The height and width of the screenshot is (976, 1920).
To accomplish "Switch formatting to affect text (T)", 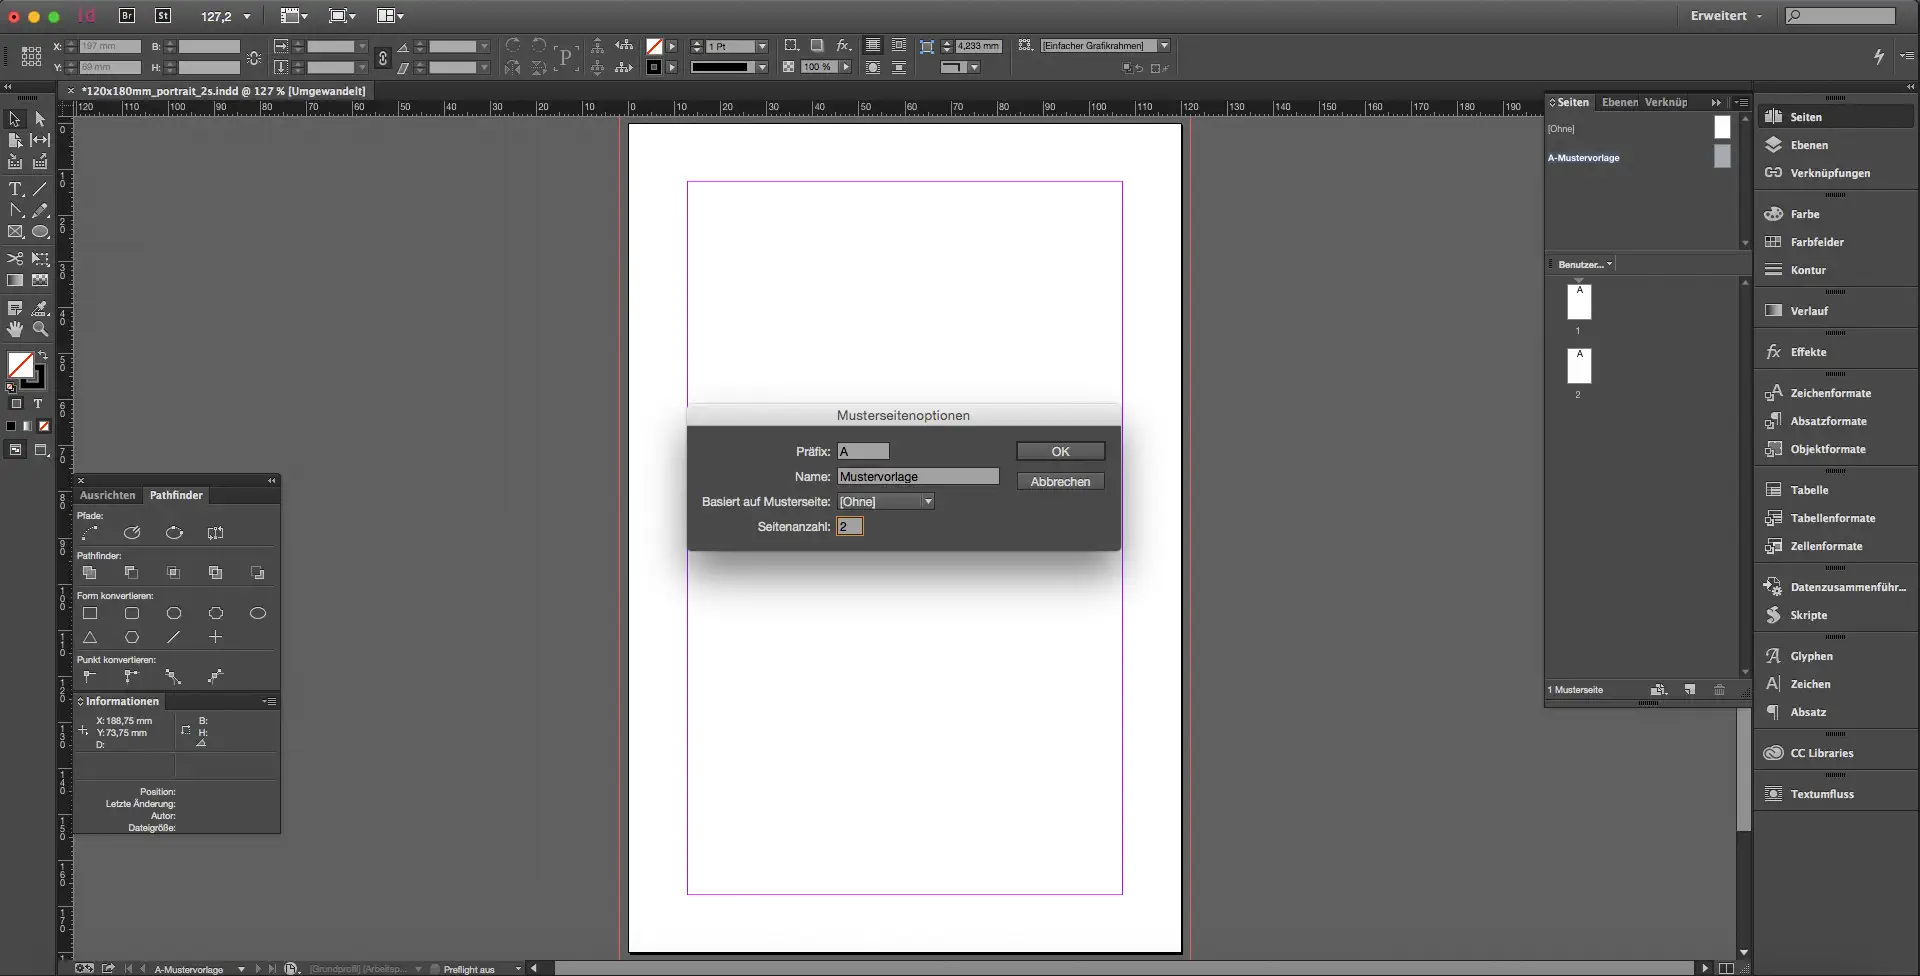I will tap(38, 404).
